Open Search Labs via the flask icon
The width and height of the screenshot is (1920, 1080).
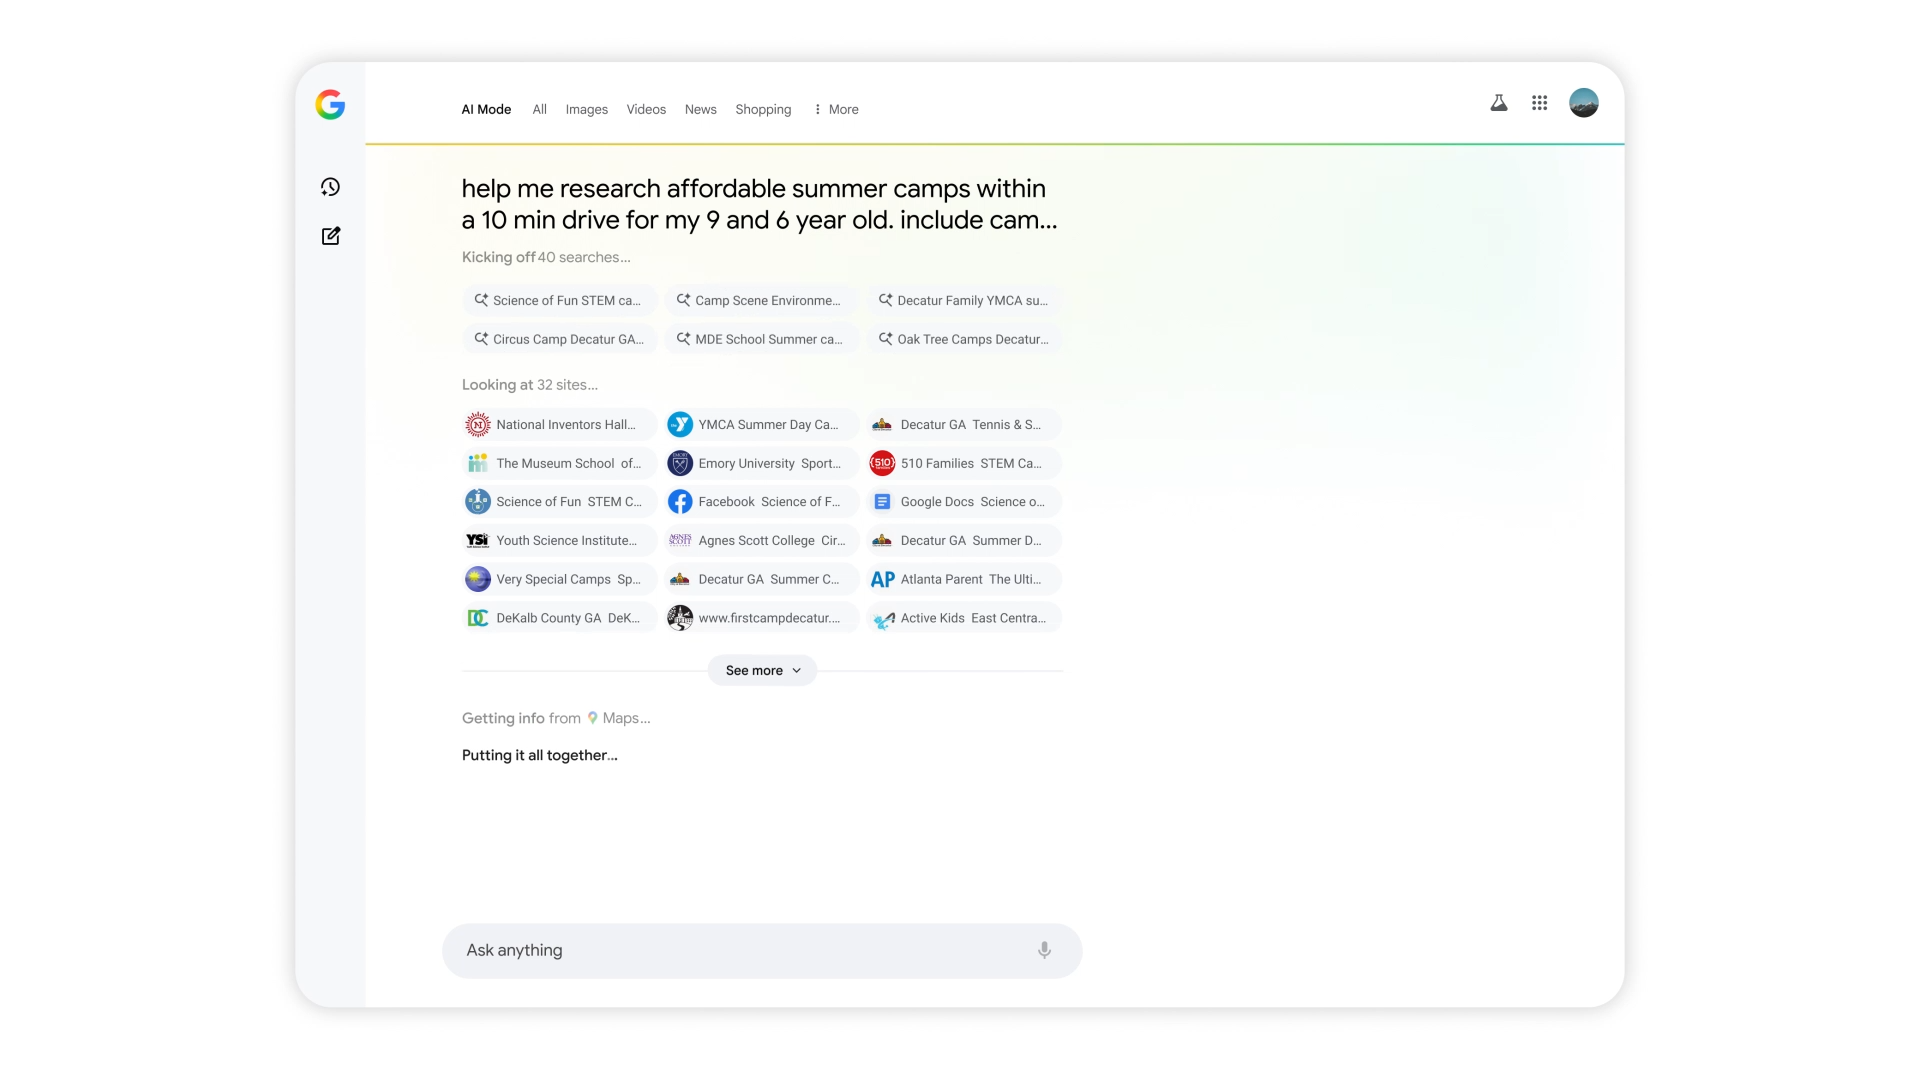tap(1498, 103)
